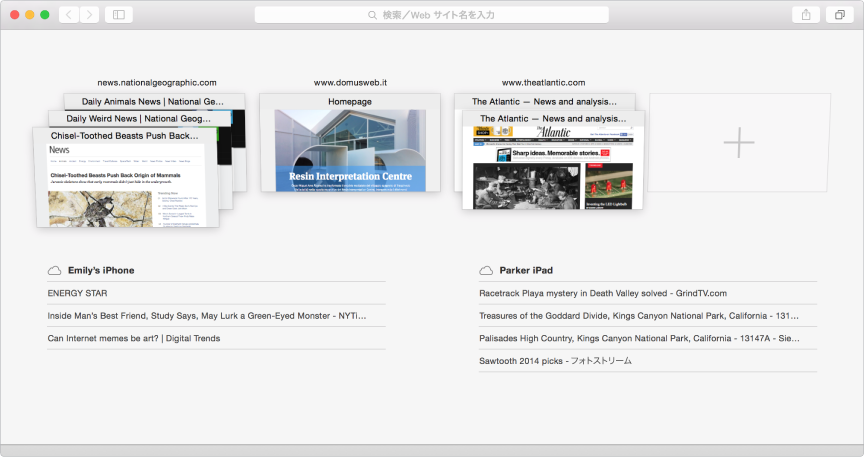
Task: Click the Forward navigation arrow
Action: pyautogui.click(x=89, y=15)
